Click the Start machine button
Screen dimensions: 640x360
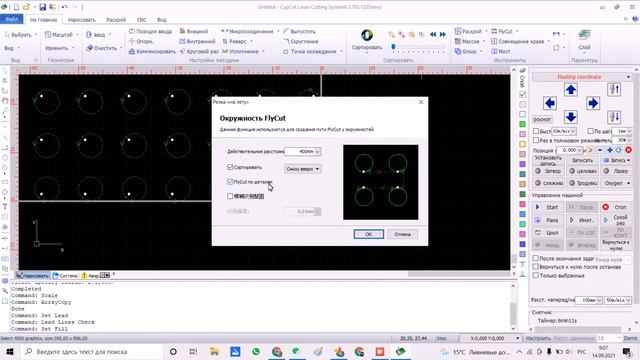point(547,207)
